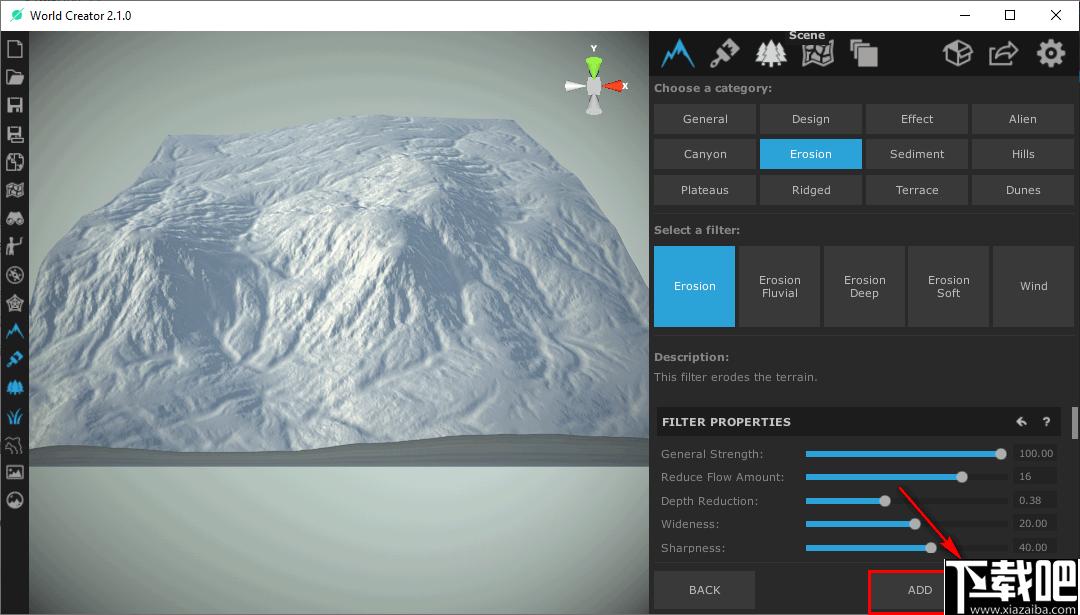
Task: Open the Scene map tab icon
Action: pyautogui.click(x=818, y=54)
